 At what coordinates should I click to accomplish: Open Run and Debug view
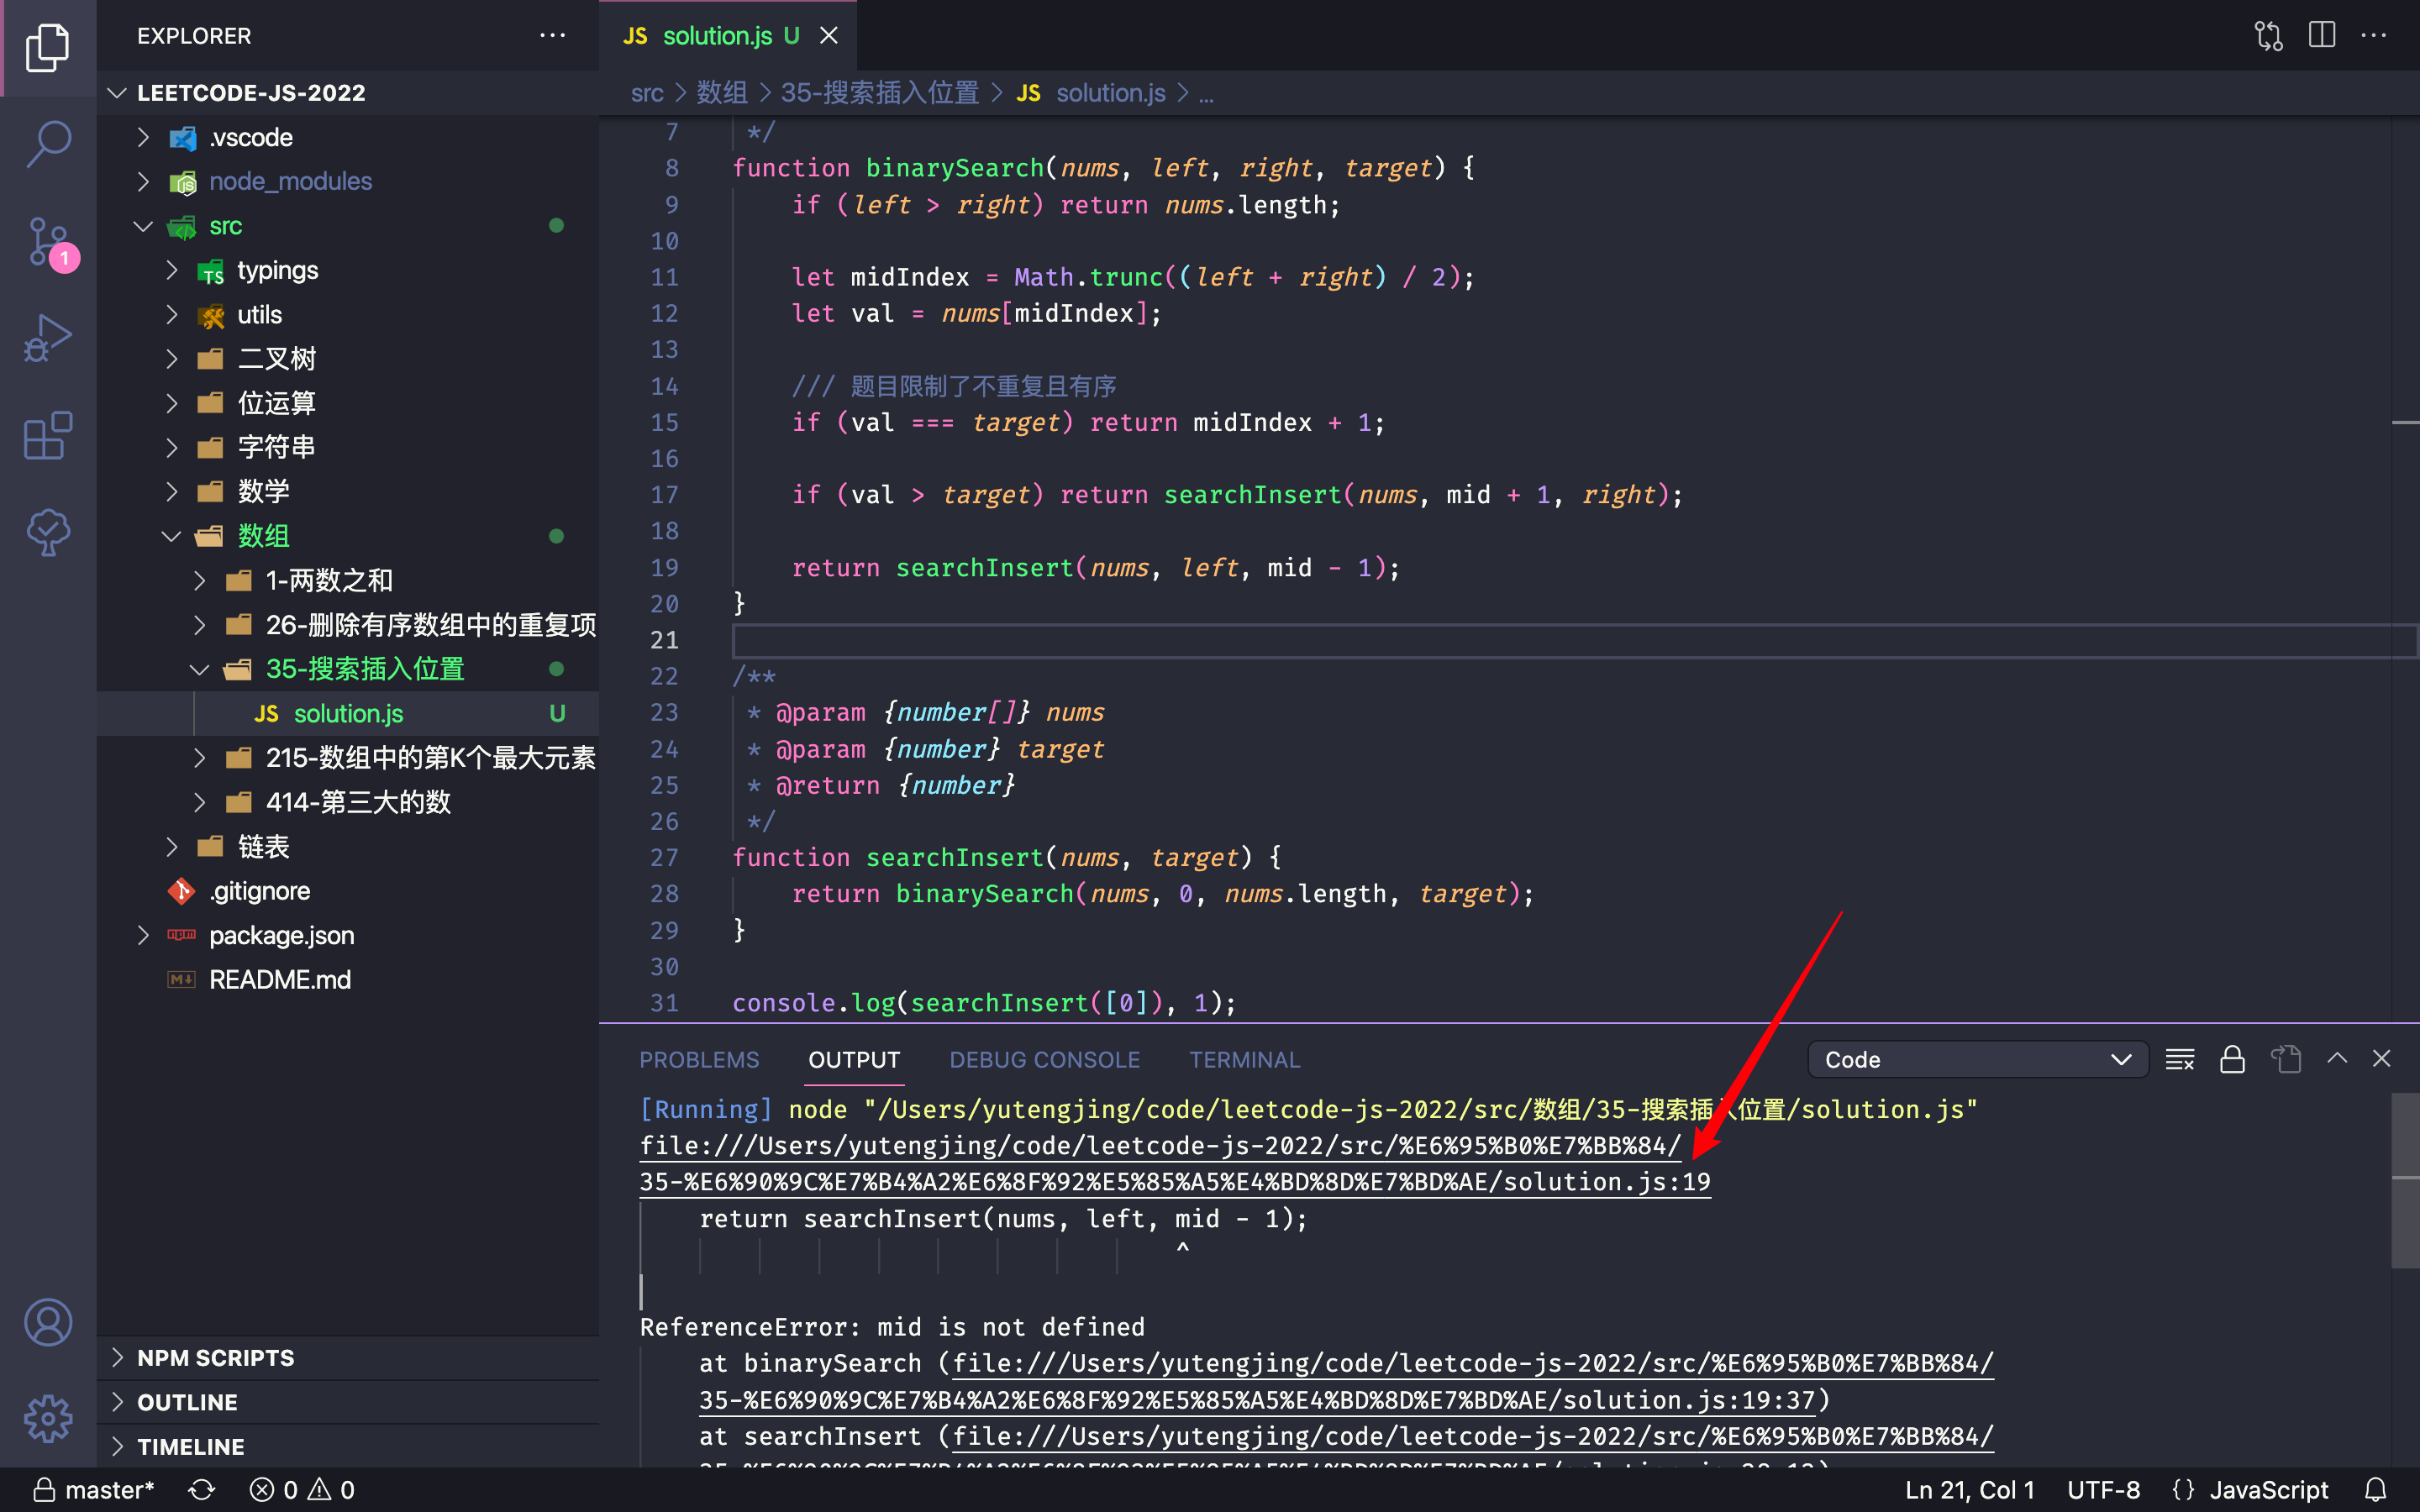point(48,338)
